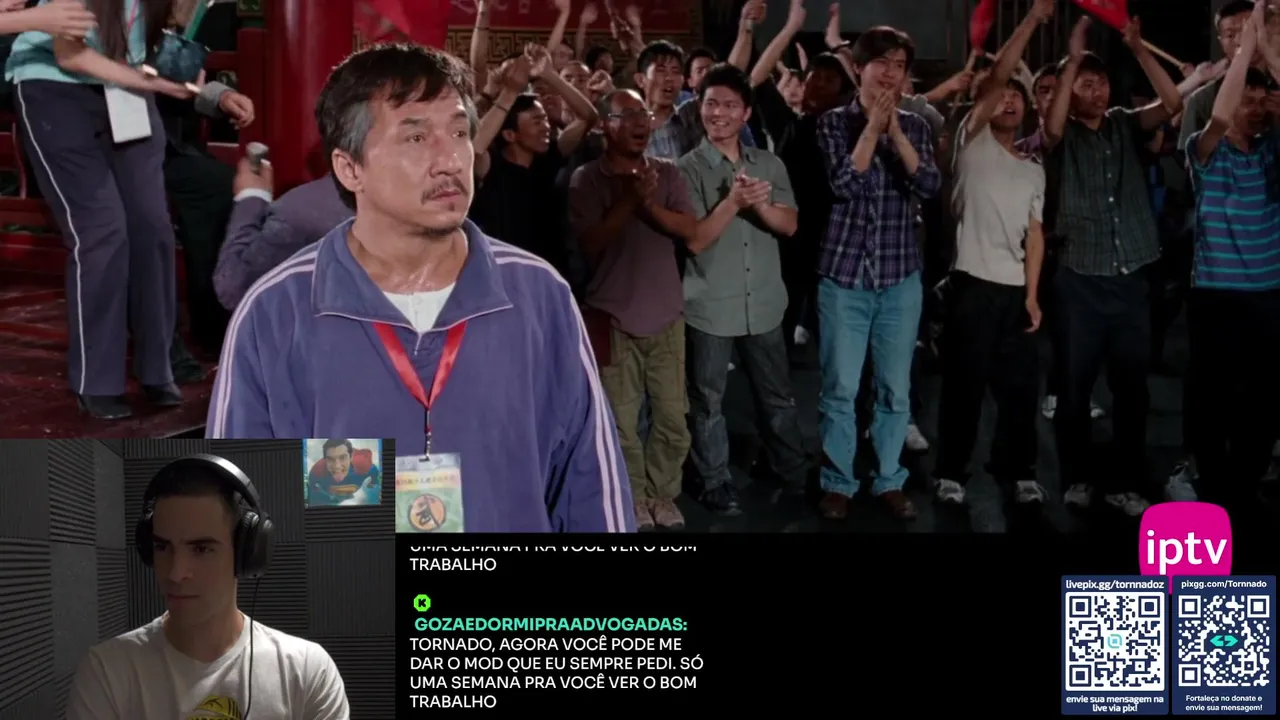Click 'envie sua mensagem na live via pix!' text

[x=1114, y=703]
